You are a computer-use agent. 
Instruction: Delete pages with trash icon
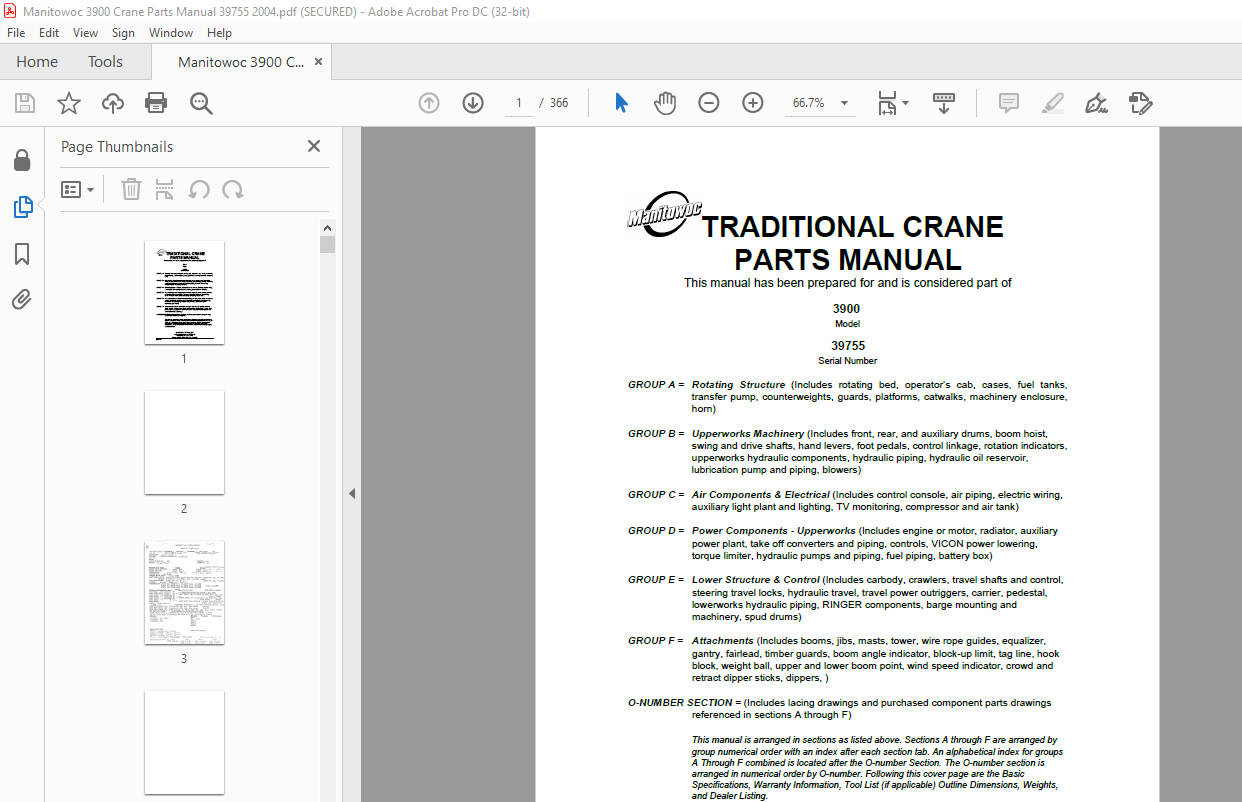point(131,189)
